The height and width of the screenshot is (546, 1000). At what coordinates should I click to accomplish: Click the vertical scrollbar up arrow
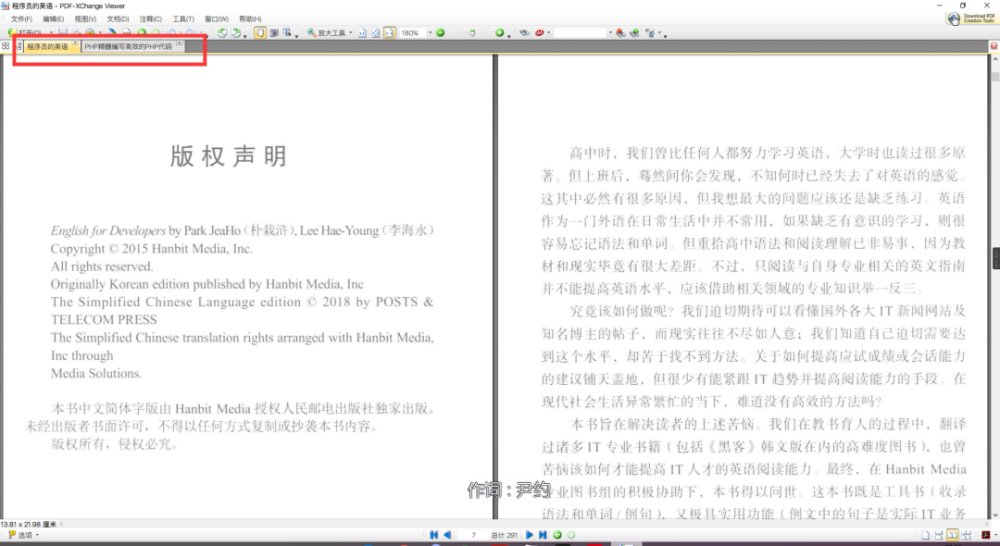click(x=996, y=59)
